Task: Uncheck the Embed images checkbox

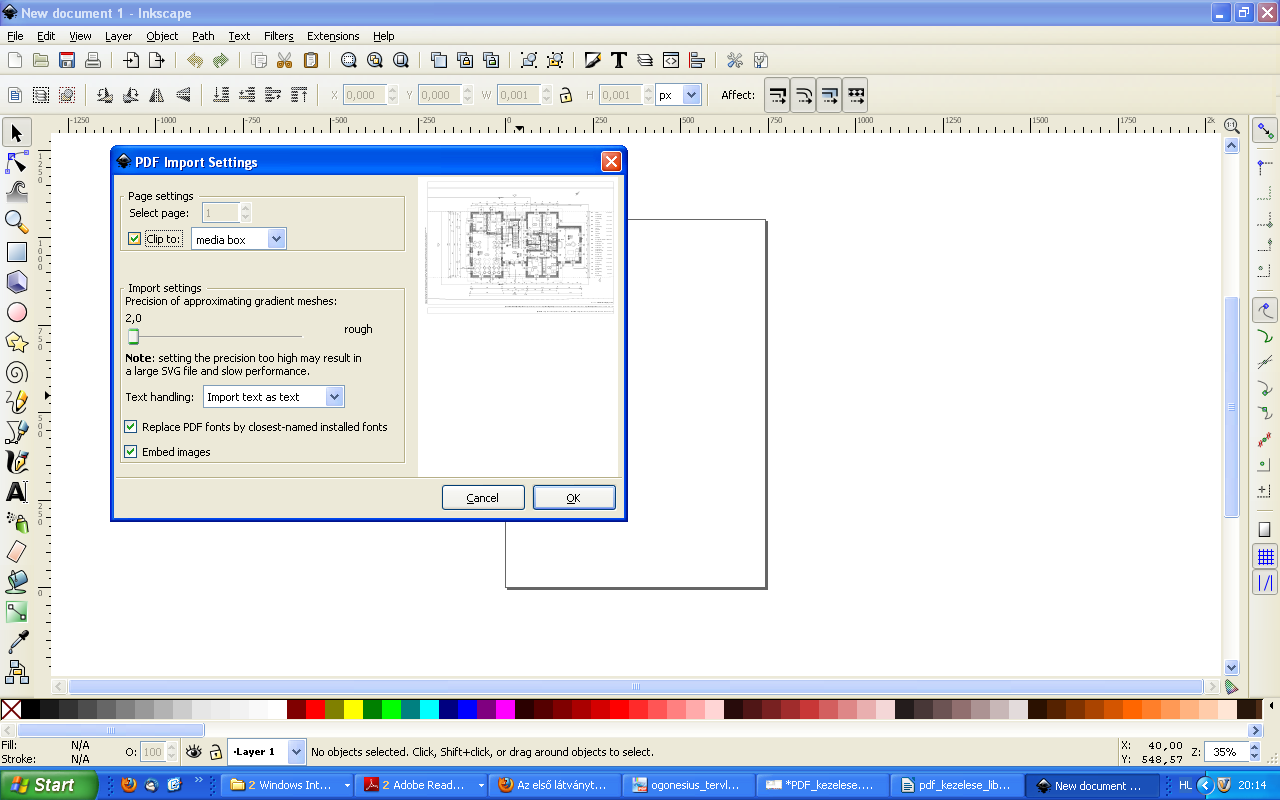Action: pyautogui.click(x=130, y=452)
